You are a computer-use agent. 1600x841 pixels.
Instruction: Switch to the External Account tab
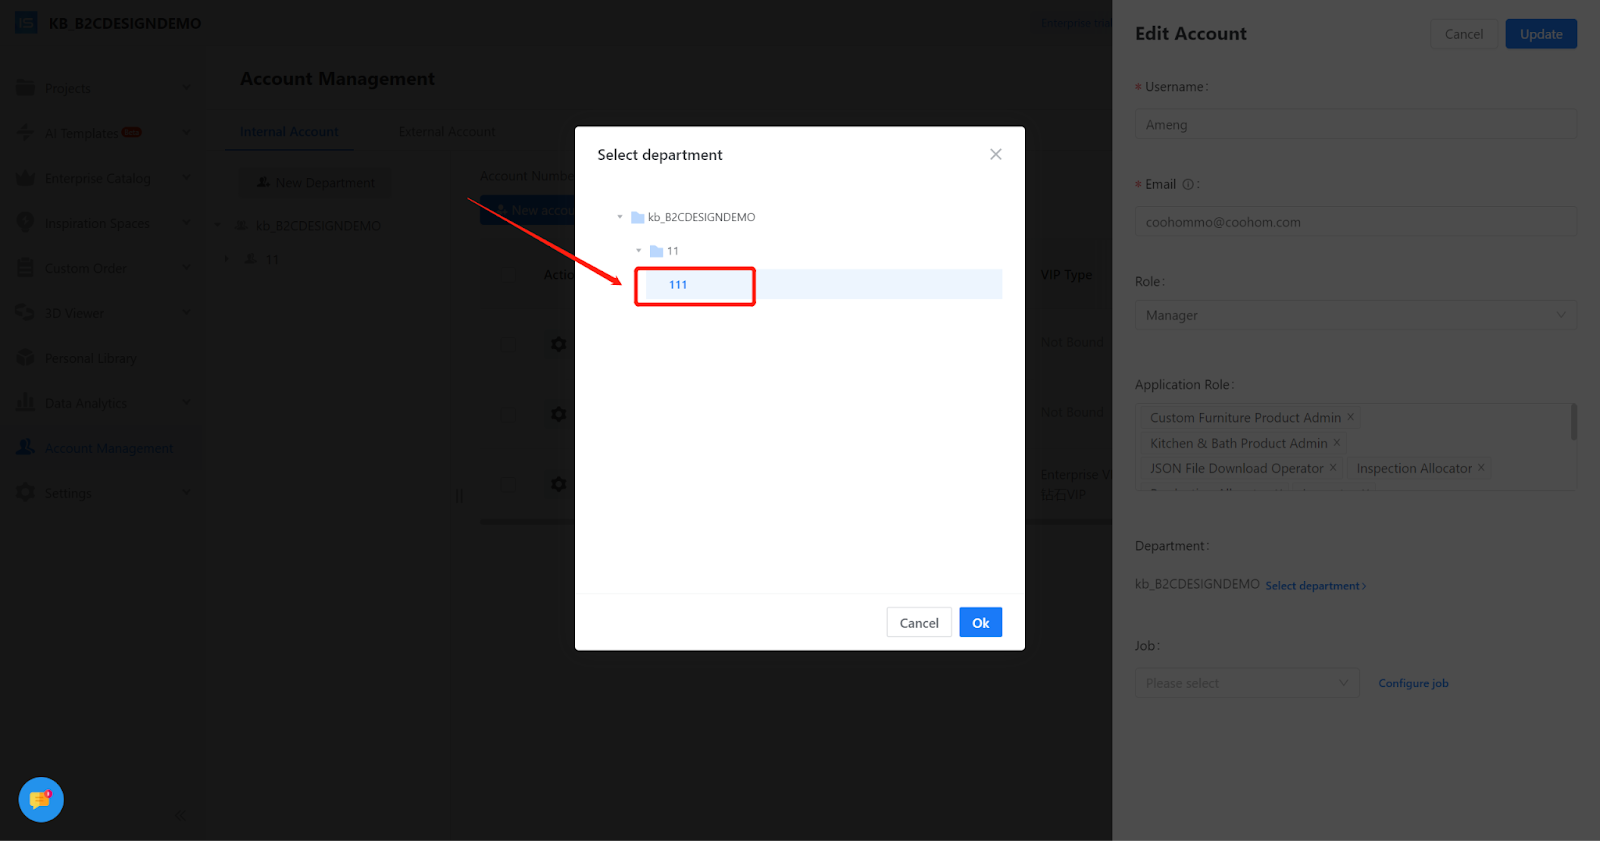click(x=447, y=132)
